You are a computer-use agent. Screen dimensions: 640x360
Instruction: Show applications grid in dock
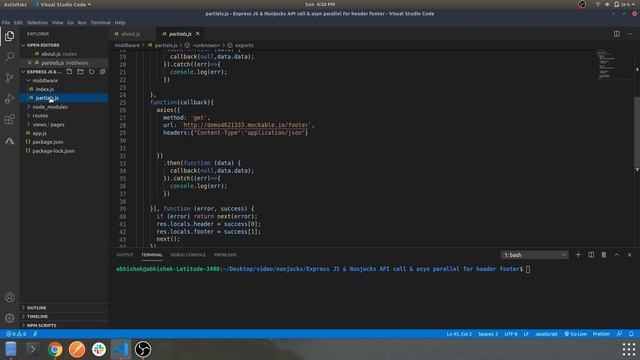pos(629,349)
